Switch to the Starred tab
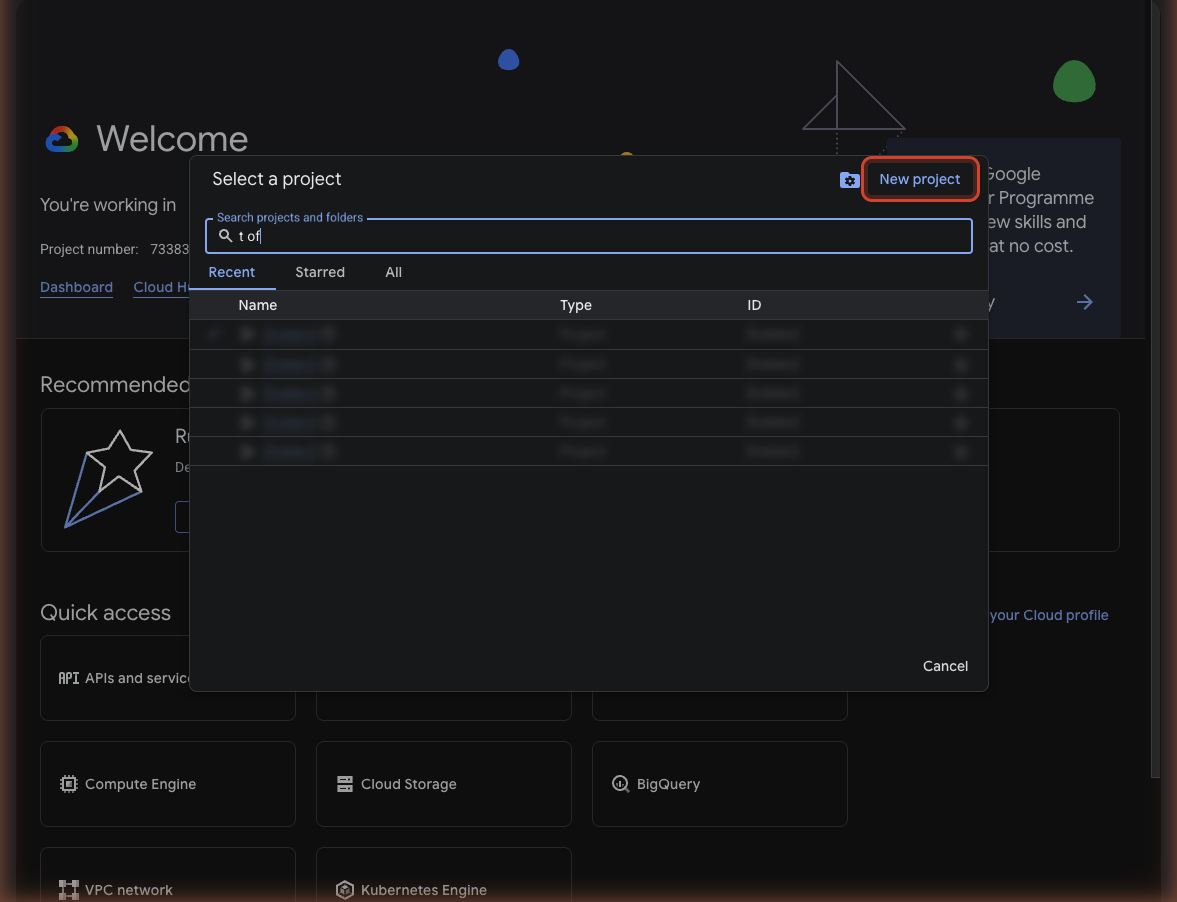 [320, 272]
